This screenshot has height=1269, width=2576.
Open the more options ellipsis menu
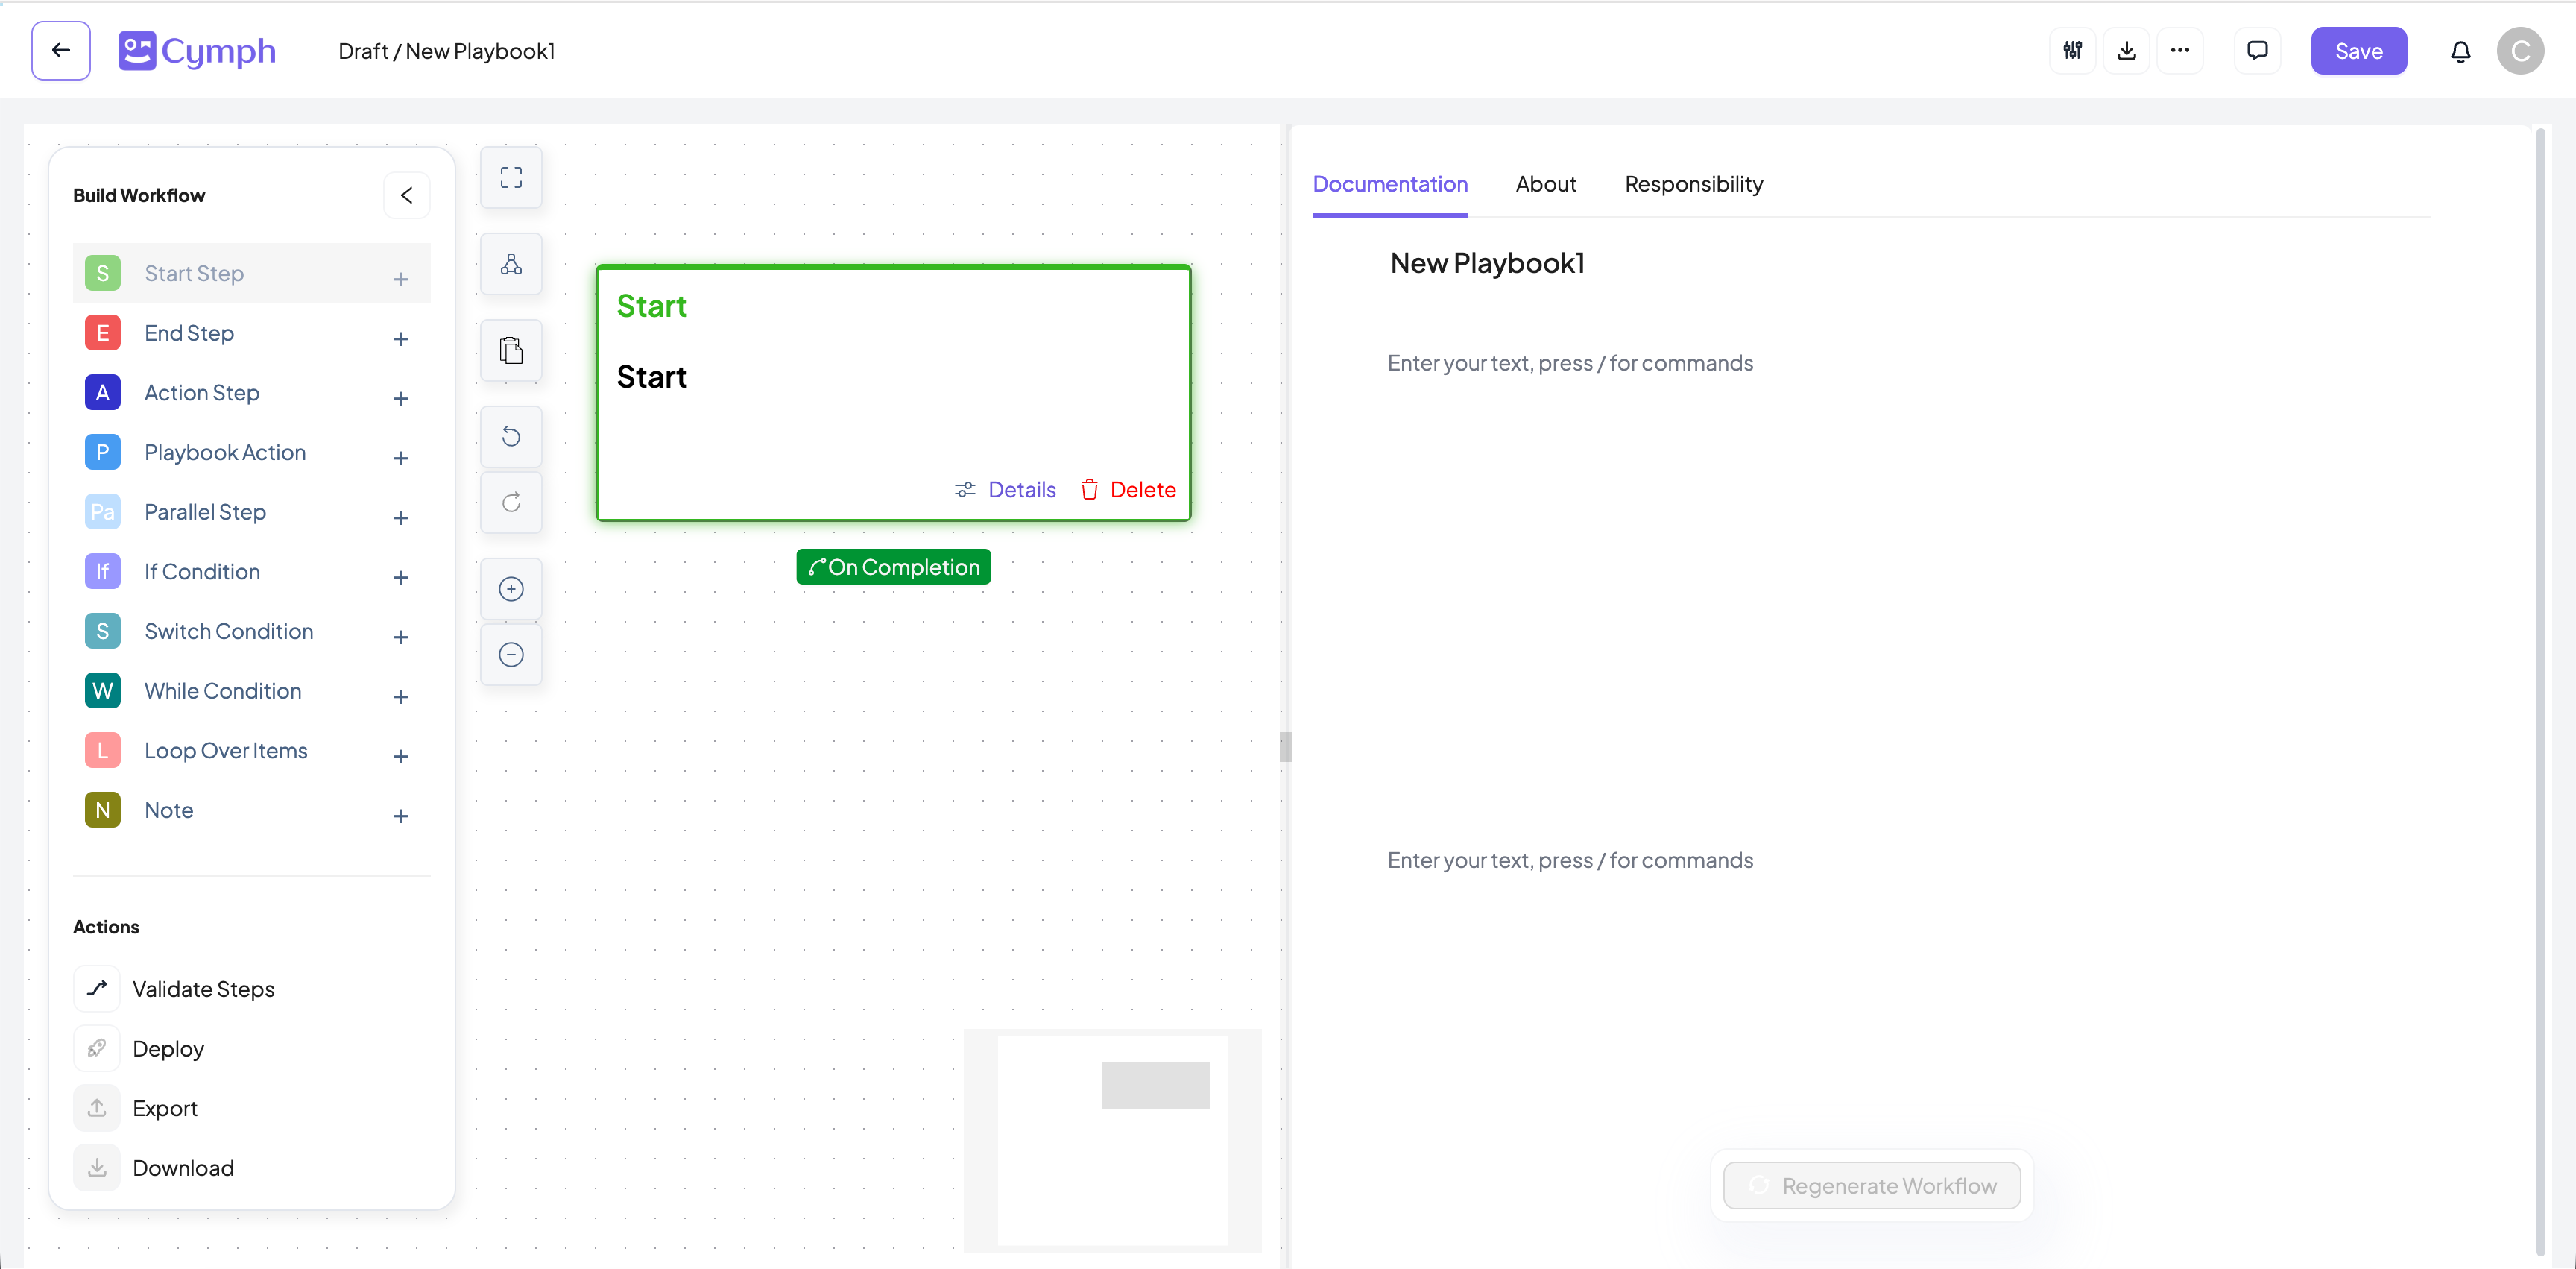tap(2181, 50)
